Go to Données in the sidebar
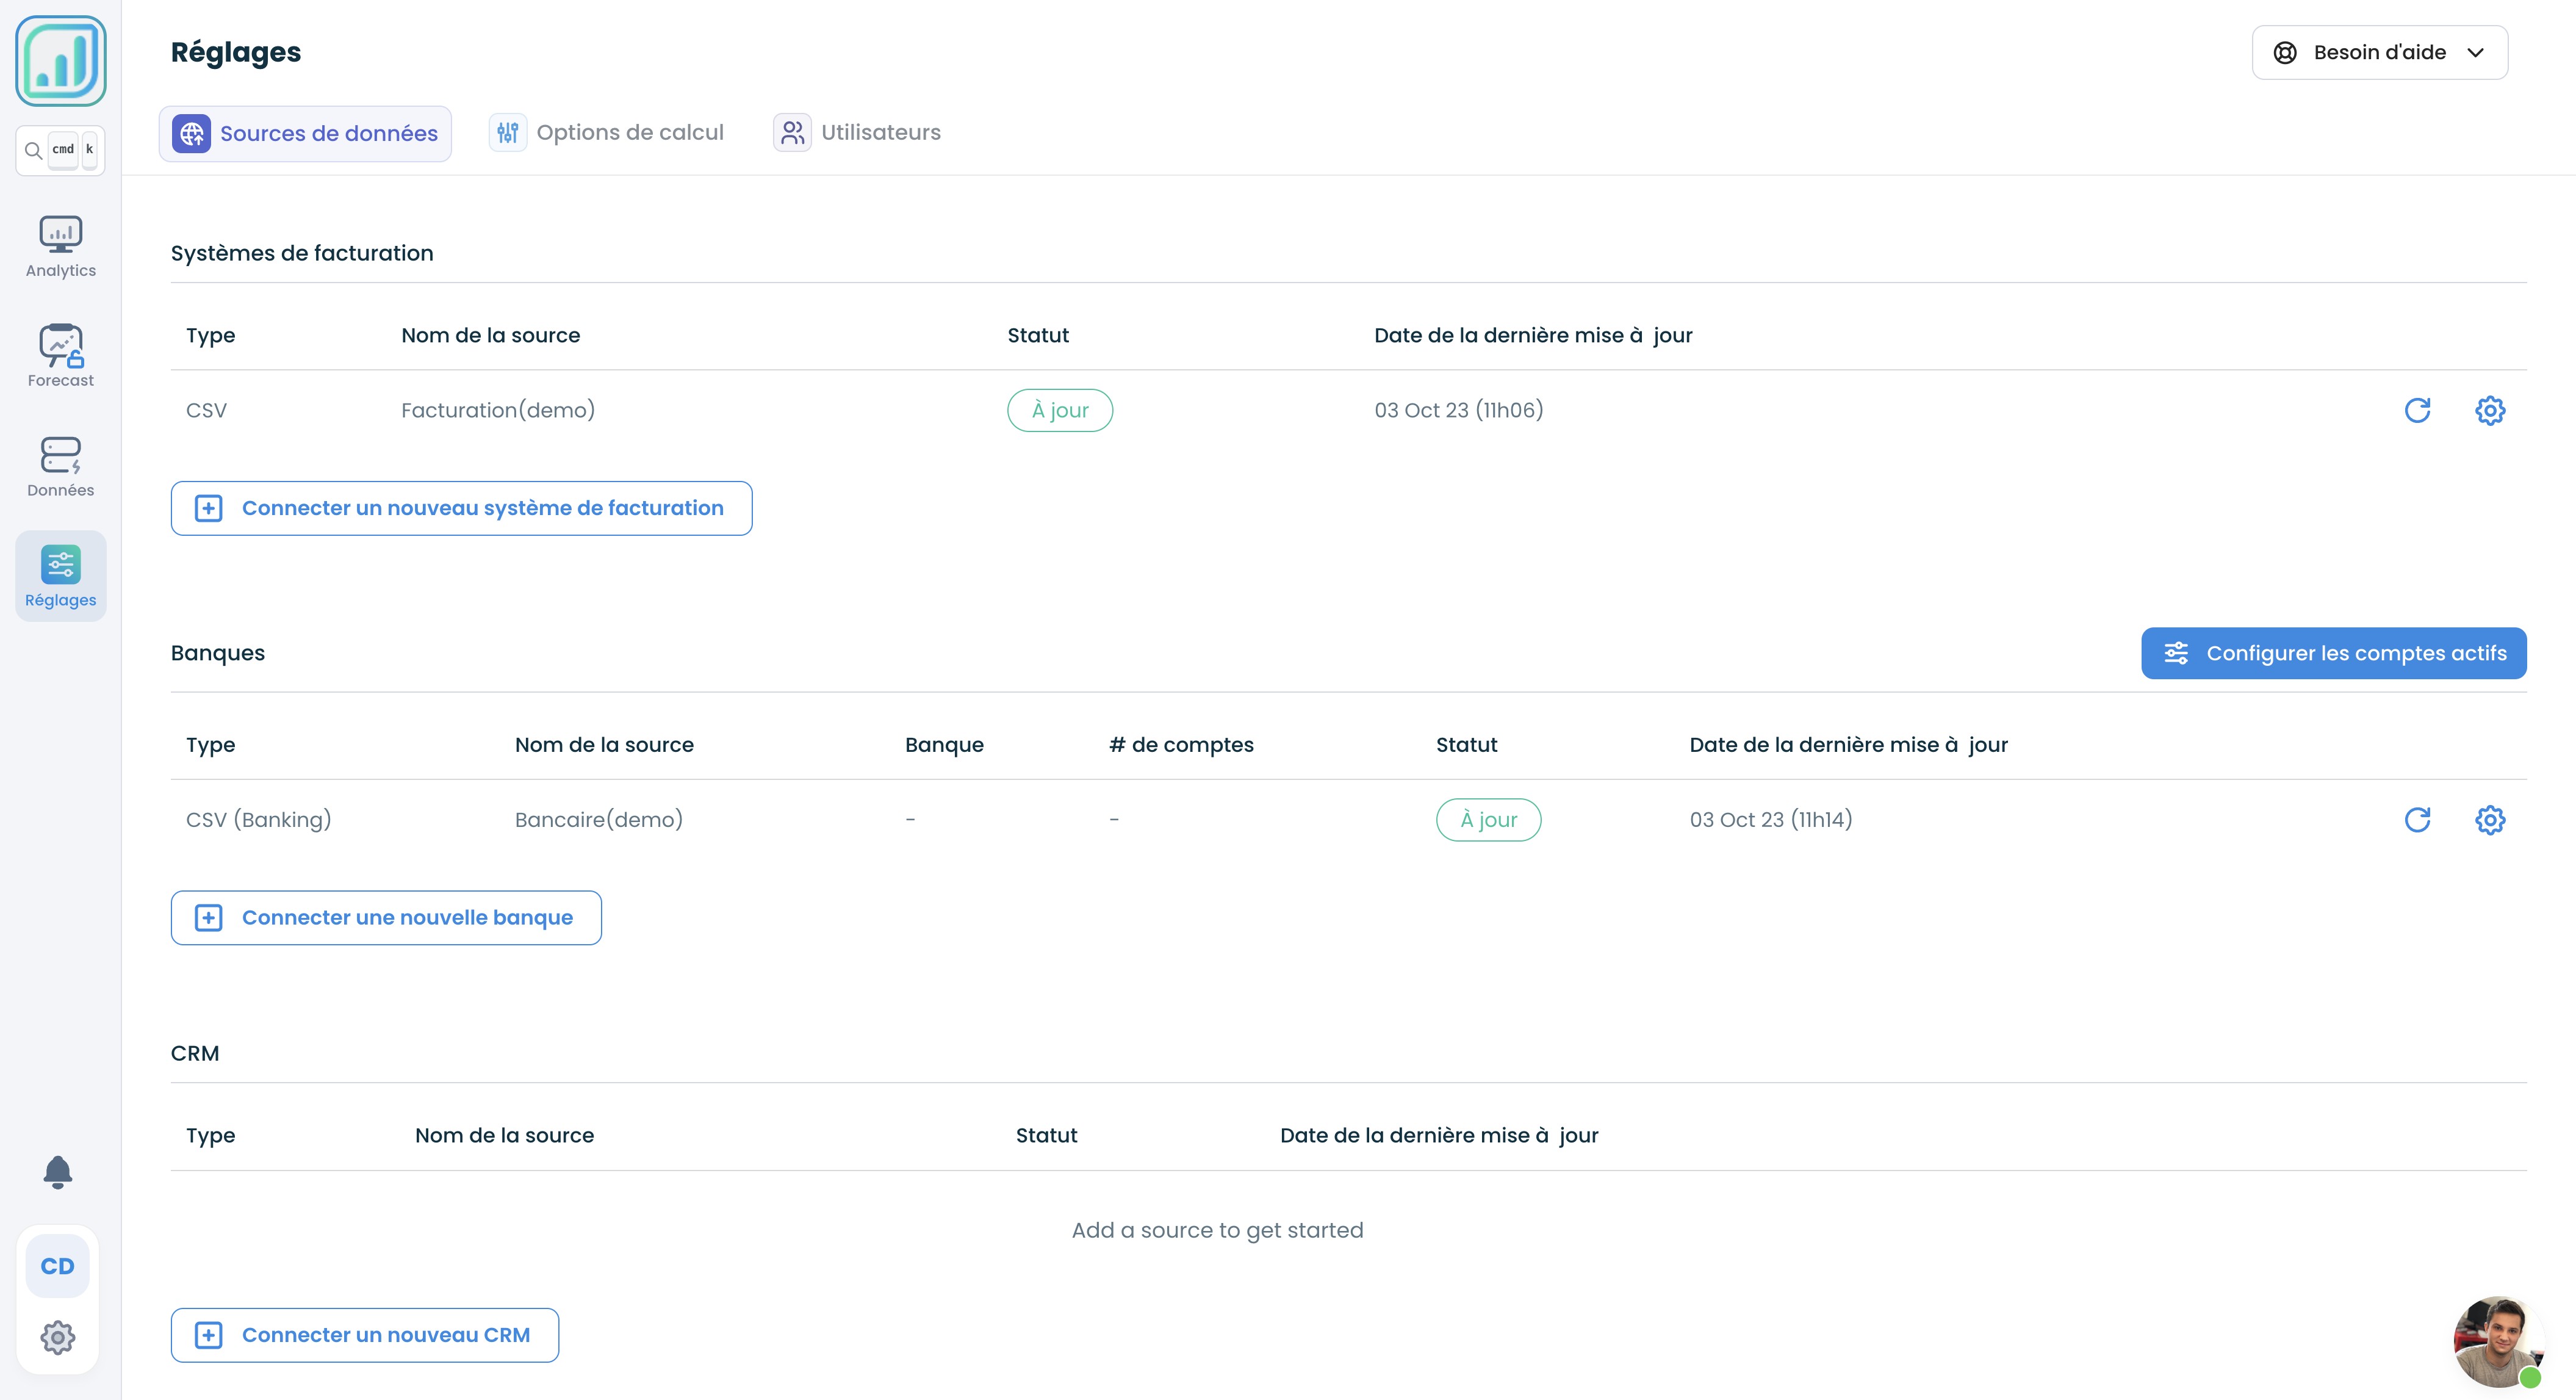 tap(61, 466)
